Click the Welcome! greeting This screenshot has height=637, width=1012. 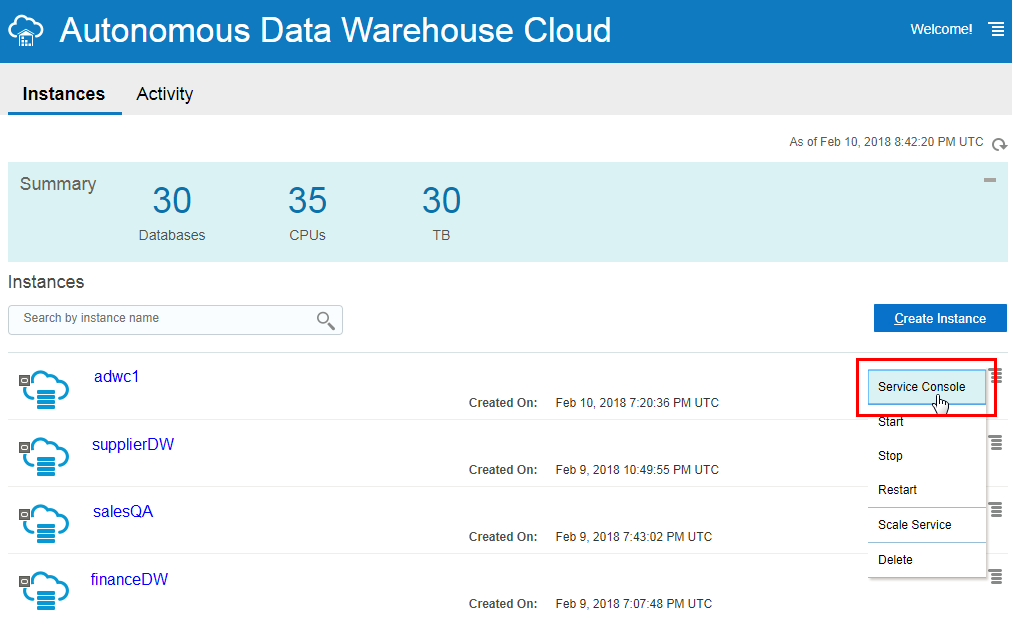click(941, 29)
